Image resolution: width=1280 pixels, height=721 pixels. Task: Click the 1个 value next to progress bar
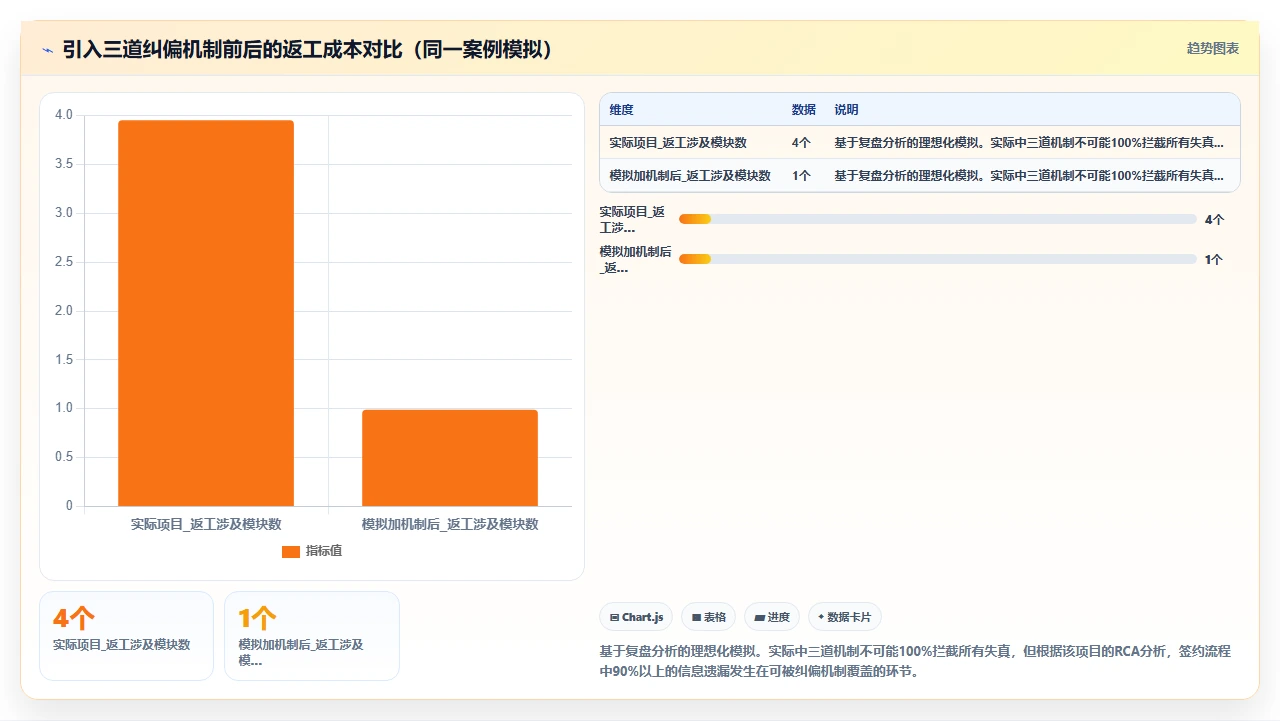[1214, 259]
